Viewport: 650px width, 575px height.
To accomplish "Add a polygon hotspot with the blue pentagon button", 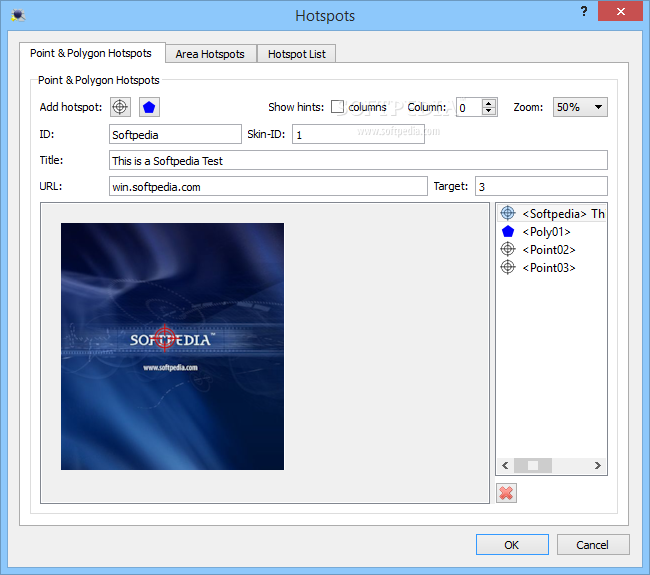I will [x=149, y=107].
